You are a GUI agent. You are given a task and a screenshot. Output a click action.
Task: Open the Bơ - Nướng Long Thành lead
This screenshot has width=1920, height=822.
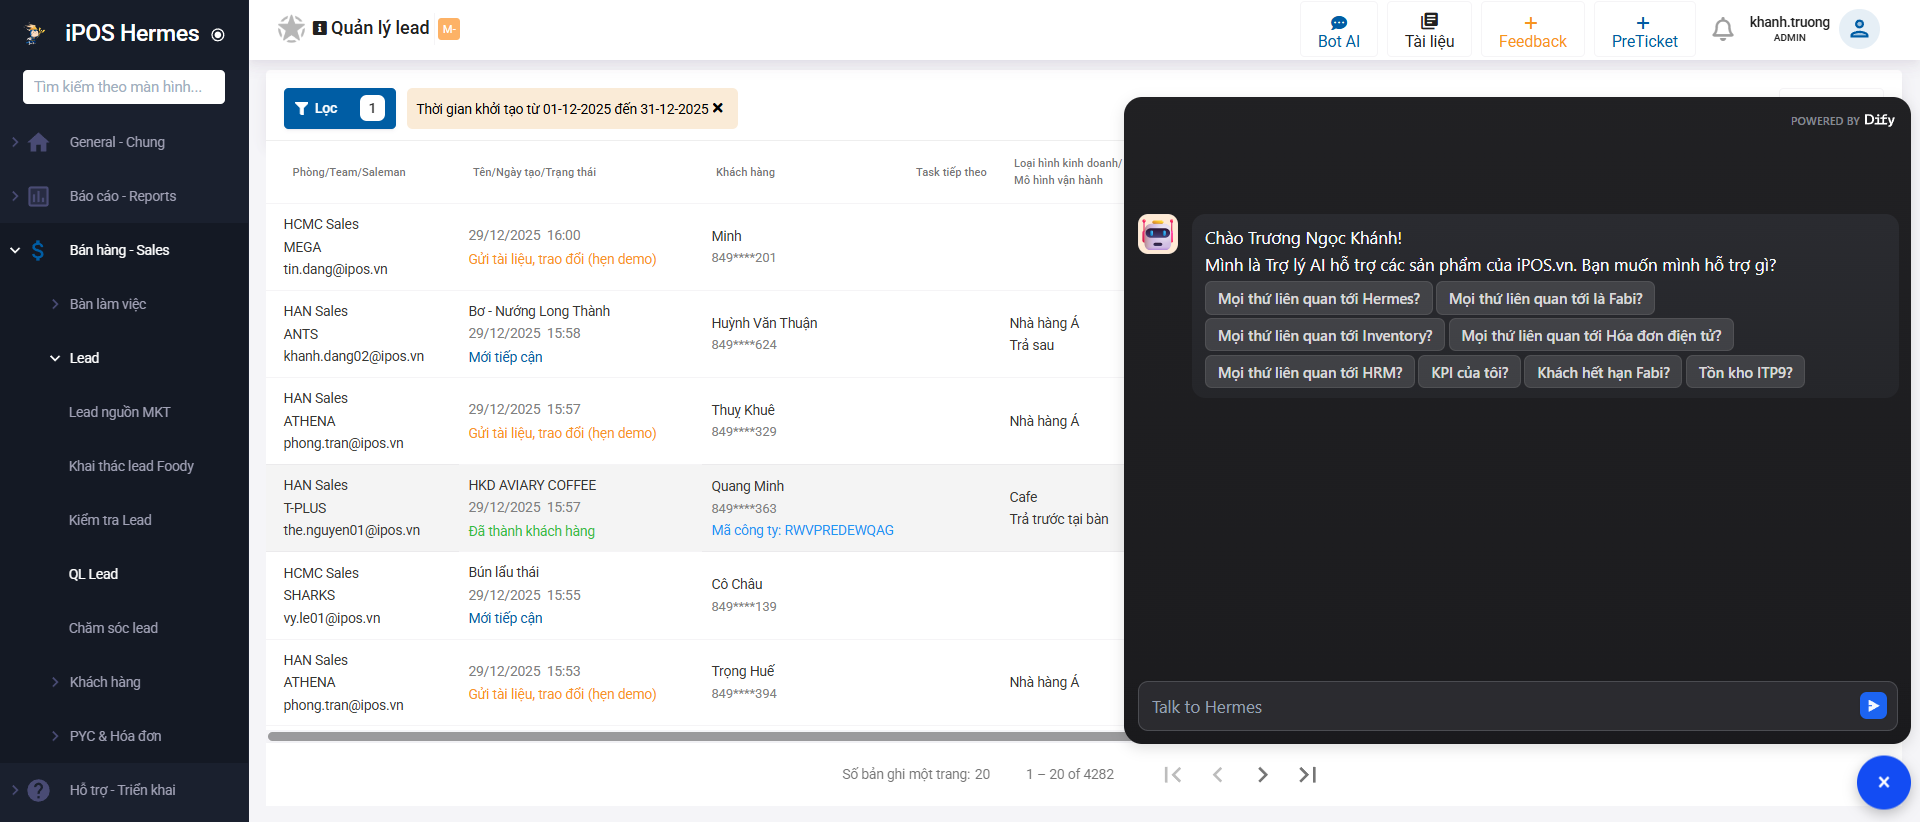pos(539,311)
